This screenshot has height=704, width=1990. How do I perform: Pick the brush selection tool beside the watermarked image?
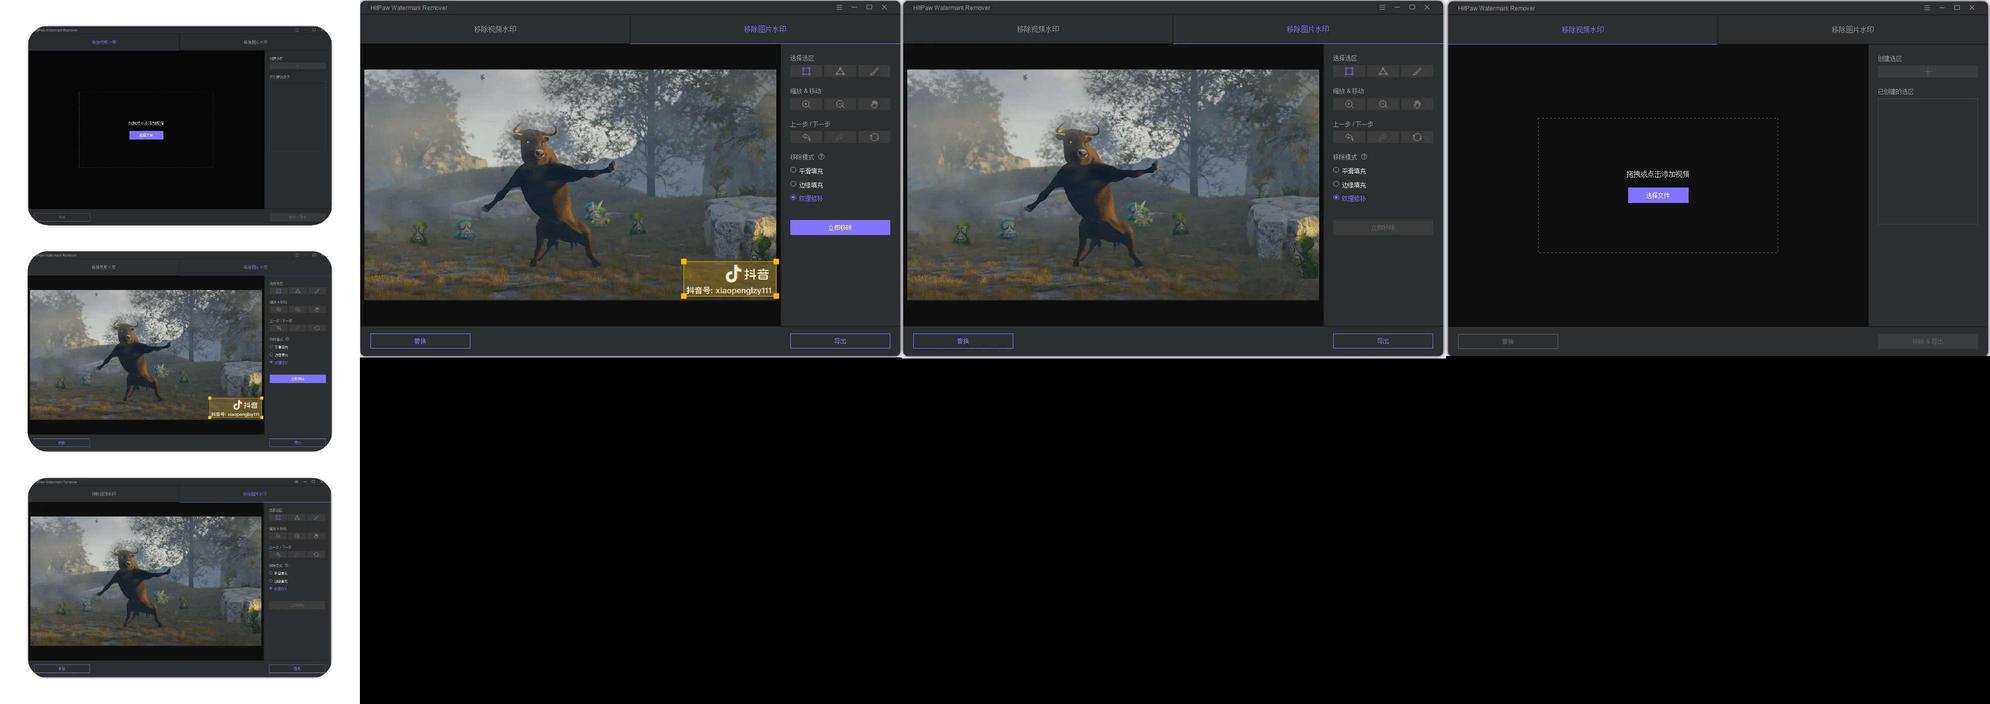coord(874,71)
